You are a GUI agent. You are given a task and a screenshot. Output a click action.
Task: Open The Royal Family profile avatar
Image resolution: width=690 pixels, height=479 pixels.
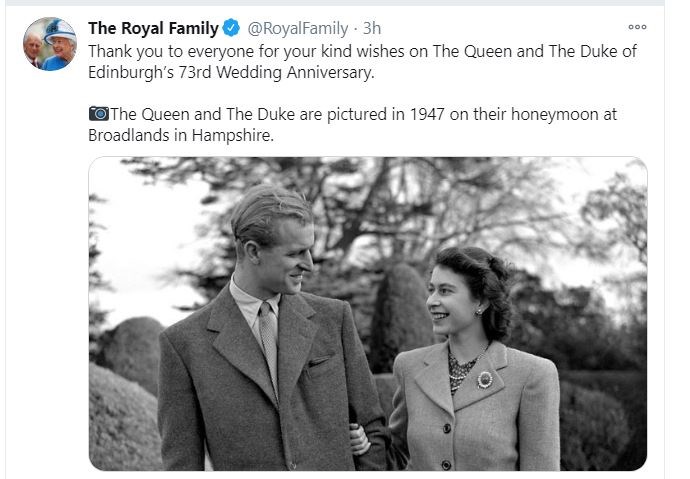49,45
